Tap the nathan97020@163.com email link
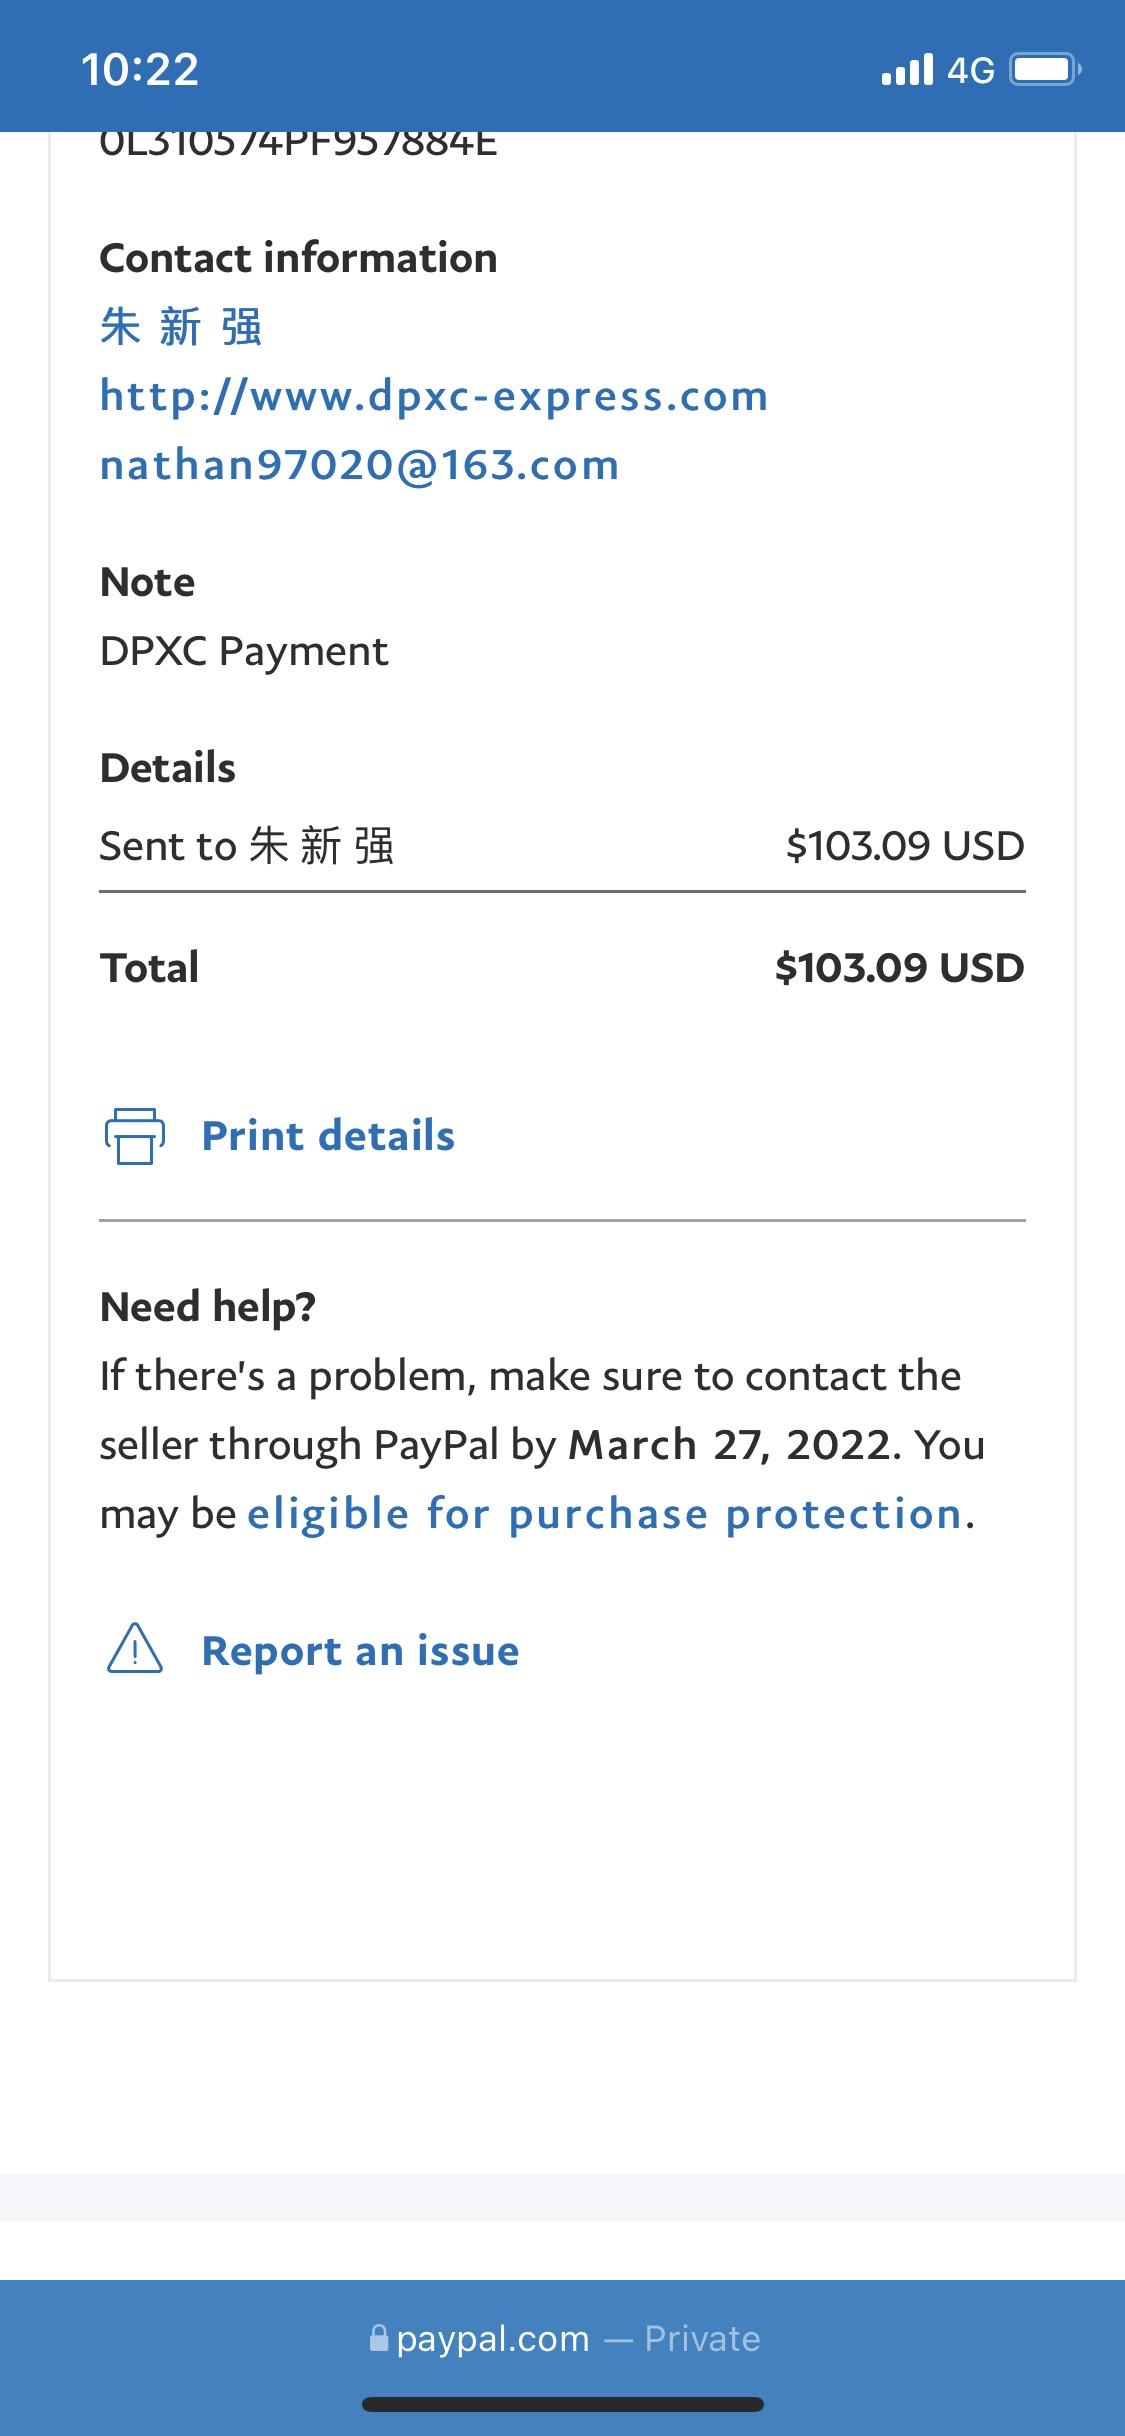Viewport: 1125px width, 2436px height. click(360, 465)
